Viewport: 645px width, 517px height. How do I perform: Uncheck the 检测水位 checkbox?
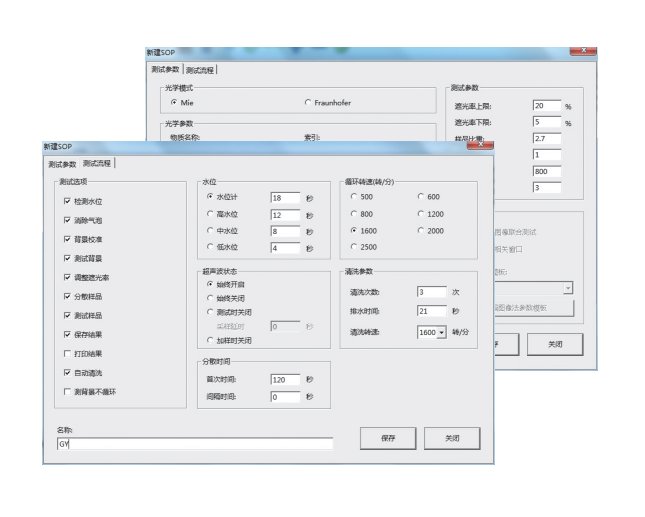[66, 201]
